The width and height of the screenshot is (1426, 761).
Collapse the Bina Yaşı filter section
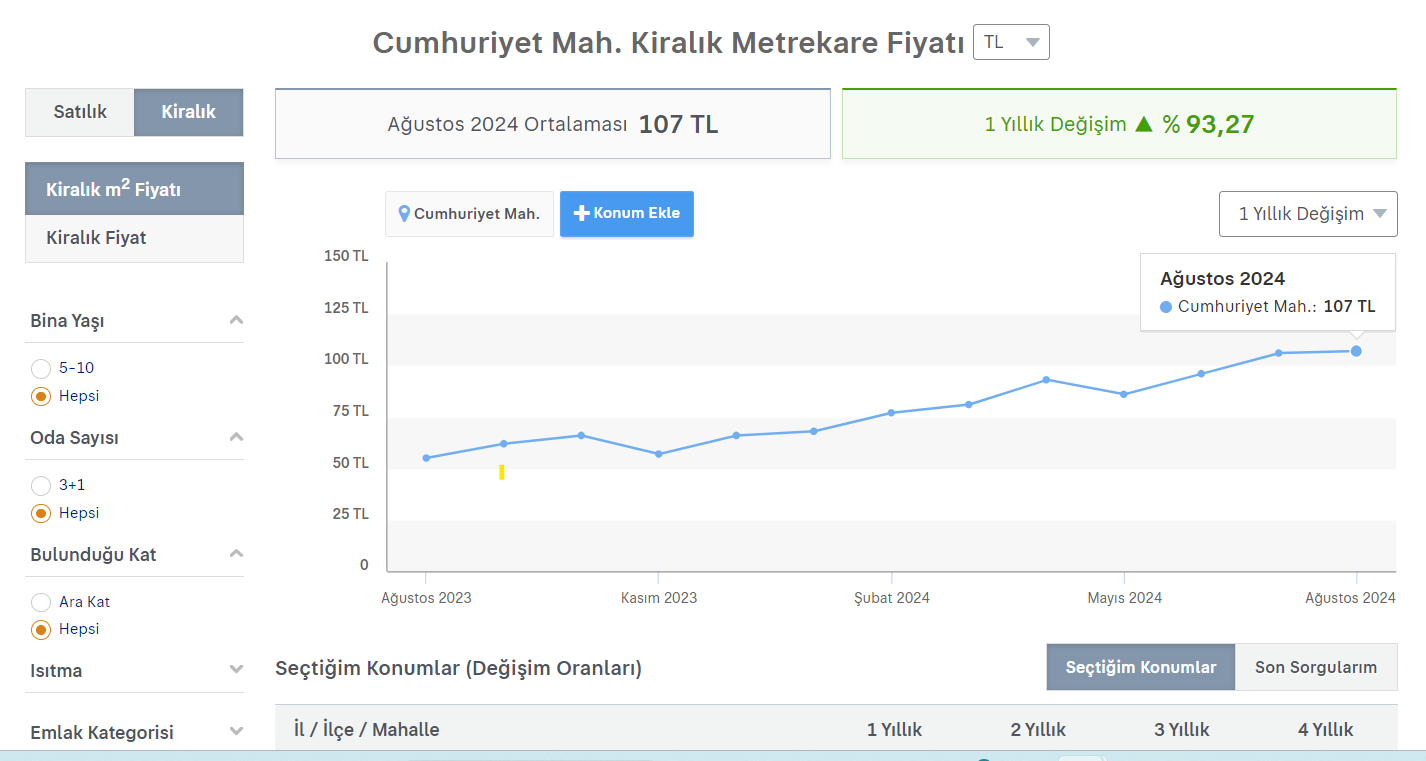[236, 321]
